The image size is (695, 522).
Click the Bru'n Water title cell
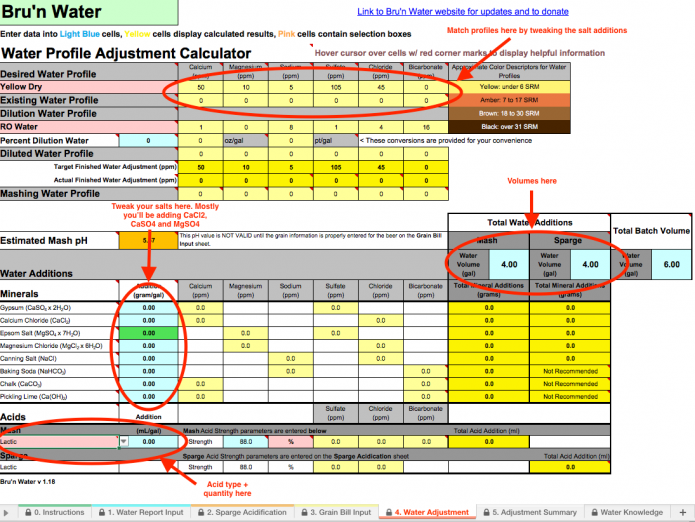click(89, 12)
